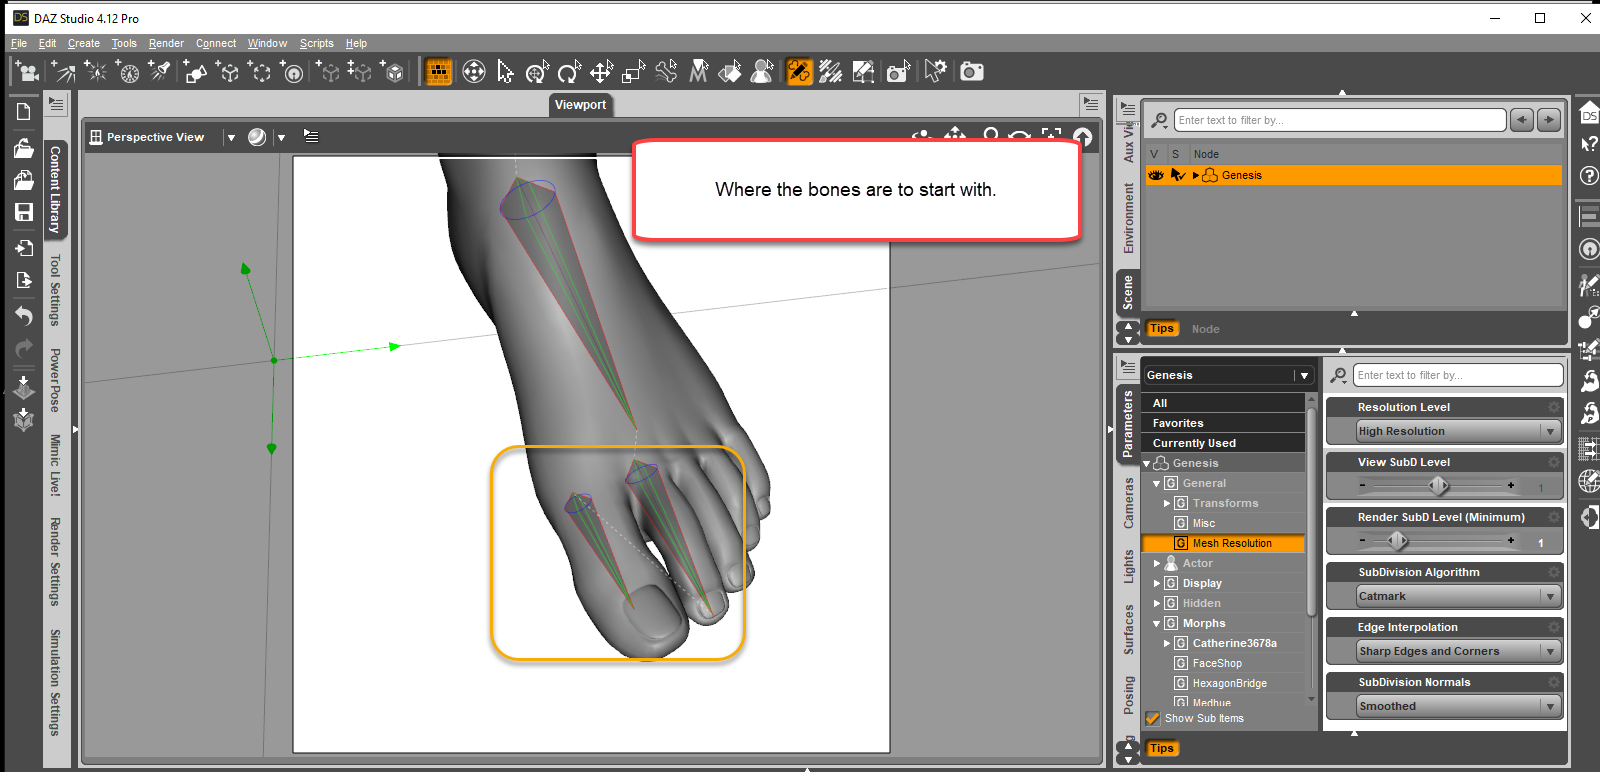This screenshot has height=772, width=1600.
Task: Go to the previous Scene filter with left arrow
Action: pos(1522,120)
